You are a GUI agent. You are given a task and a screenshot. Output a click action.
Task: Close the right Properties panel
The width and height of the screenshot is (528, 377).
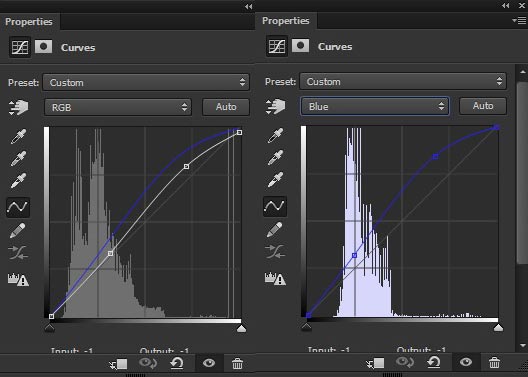pyautogui.click(x=522, y=5)
